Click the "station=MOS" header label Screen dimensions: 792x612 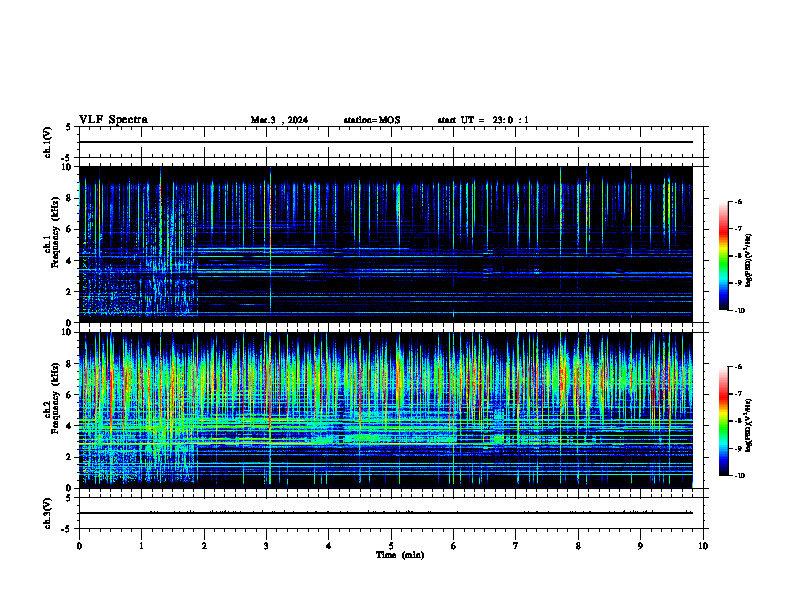tap(372, 120)
